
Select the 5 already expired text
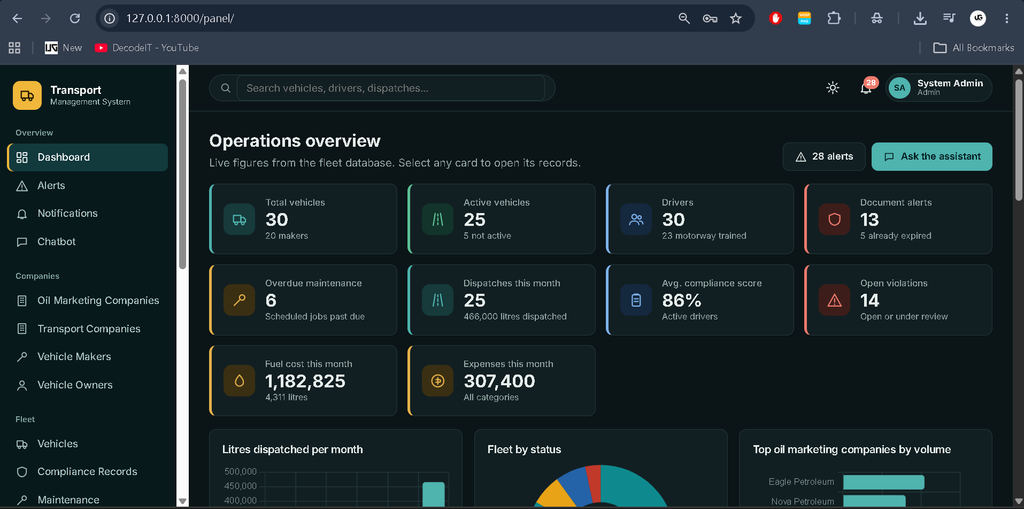895,236
